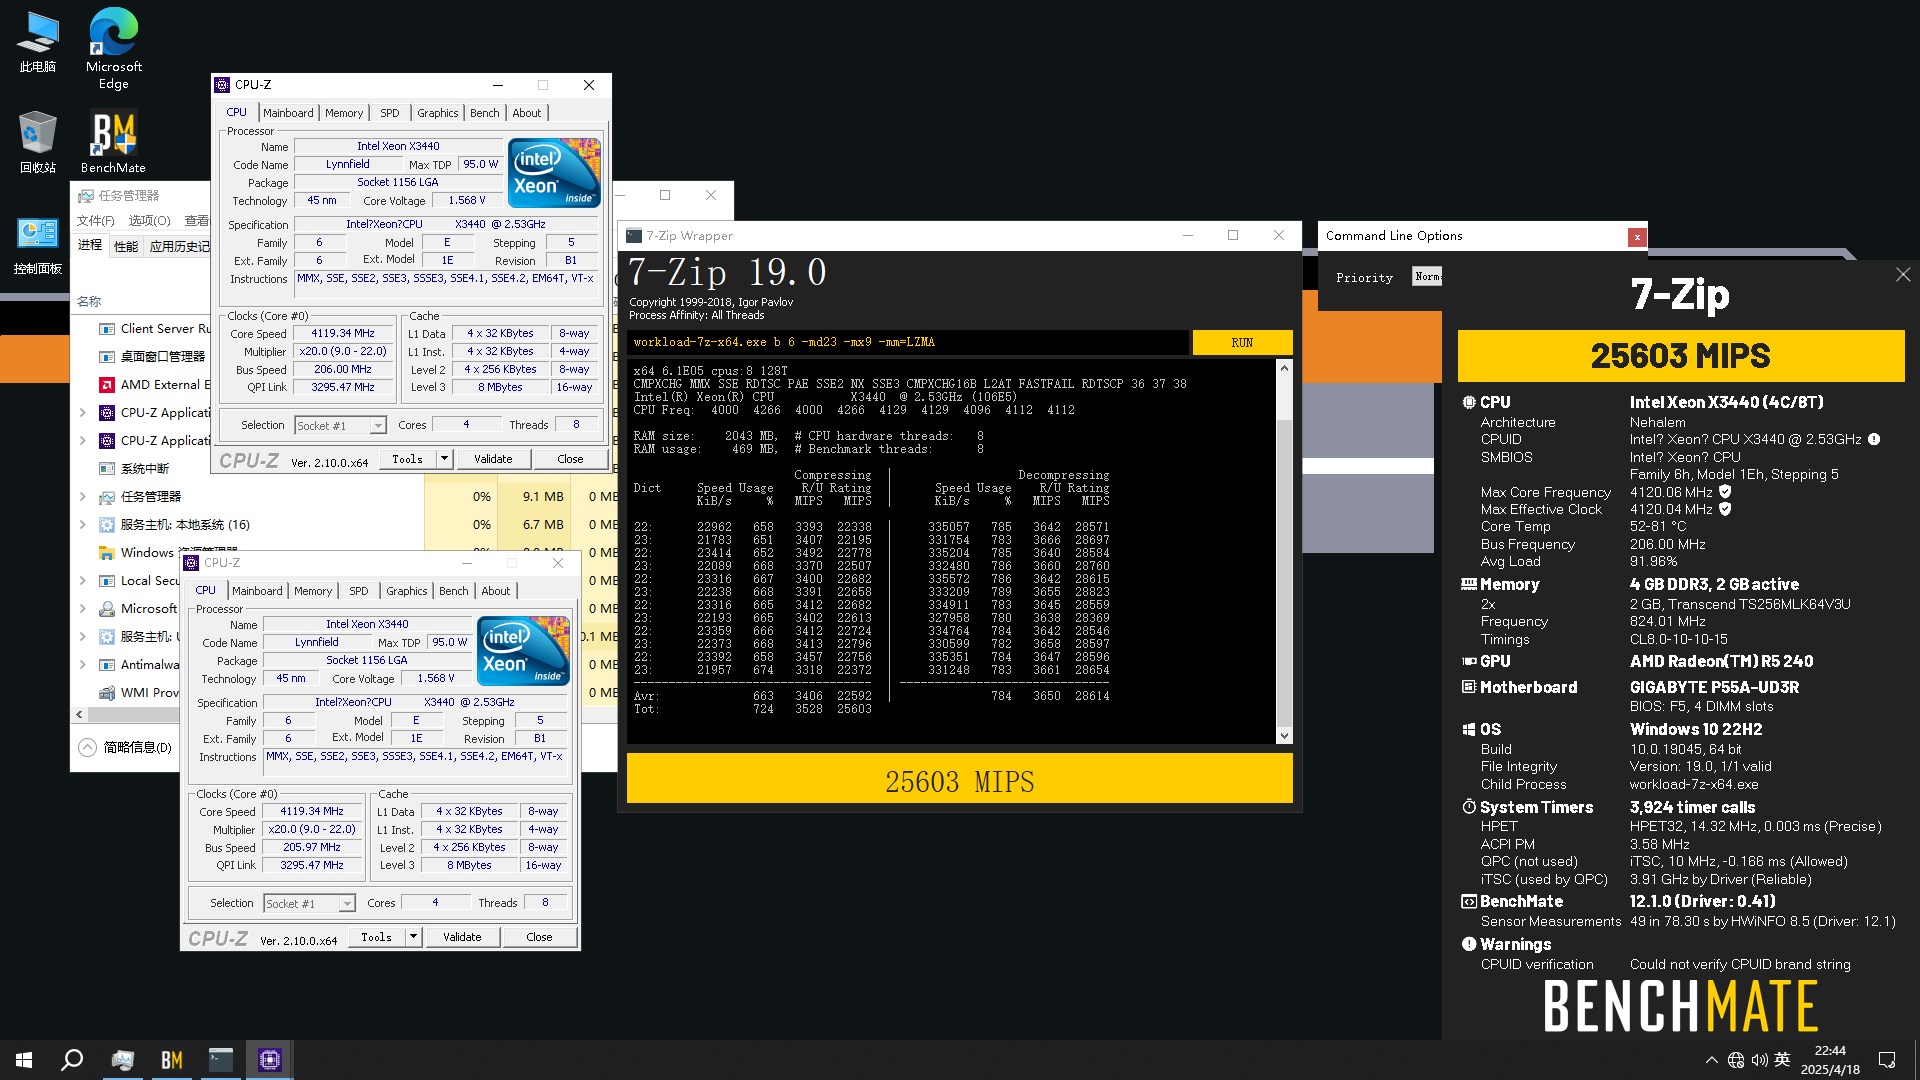Select Client Server Runtime process row
1920x1080 pixels.
pyautogui.click(x=143, y=329)
